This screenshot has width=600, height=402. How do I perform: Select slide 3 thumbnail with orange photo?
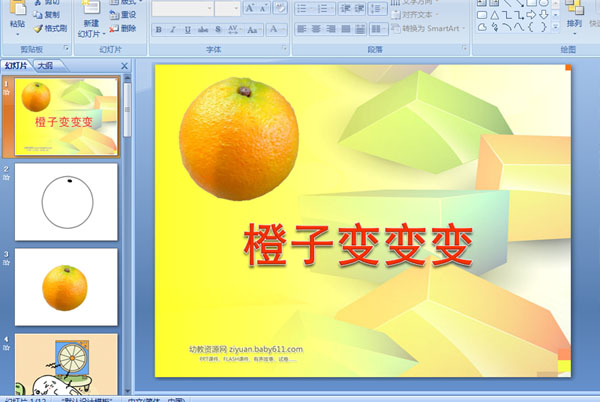66,287
